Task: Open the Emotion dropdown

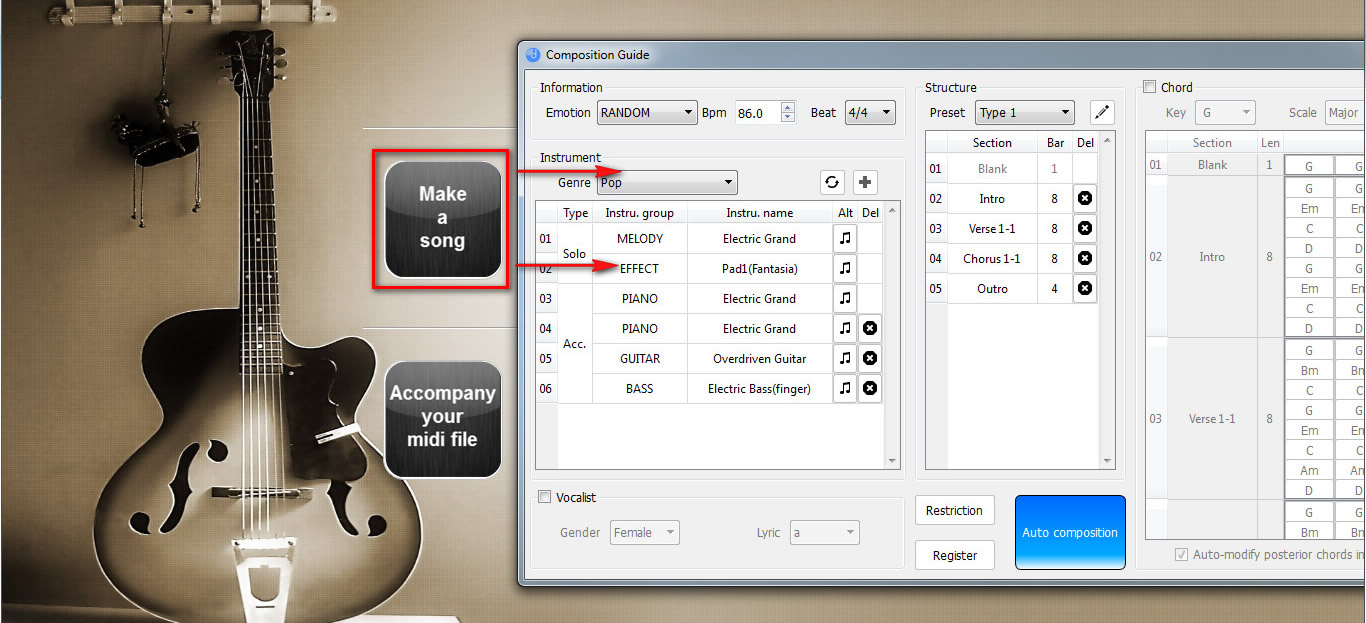Action: 647,113
